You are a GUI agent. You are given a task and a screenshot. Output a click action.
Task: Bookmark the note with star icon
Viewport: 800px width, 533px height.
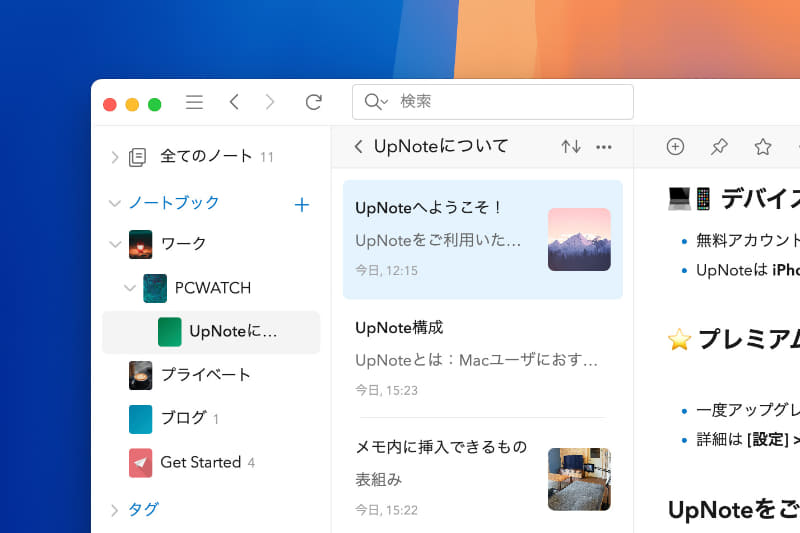763,147
